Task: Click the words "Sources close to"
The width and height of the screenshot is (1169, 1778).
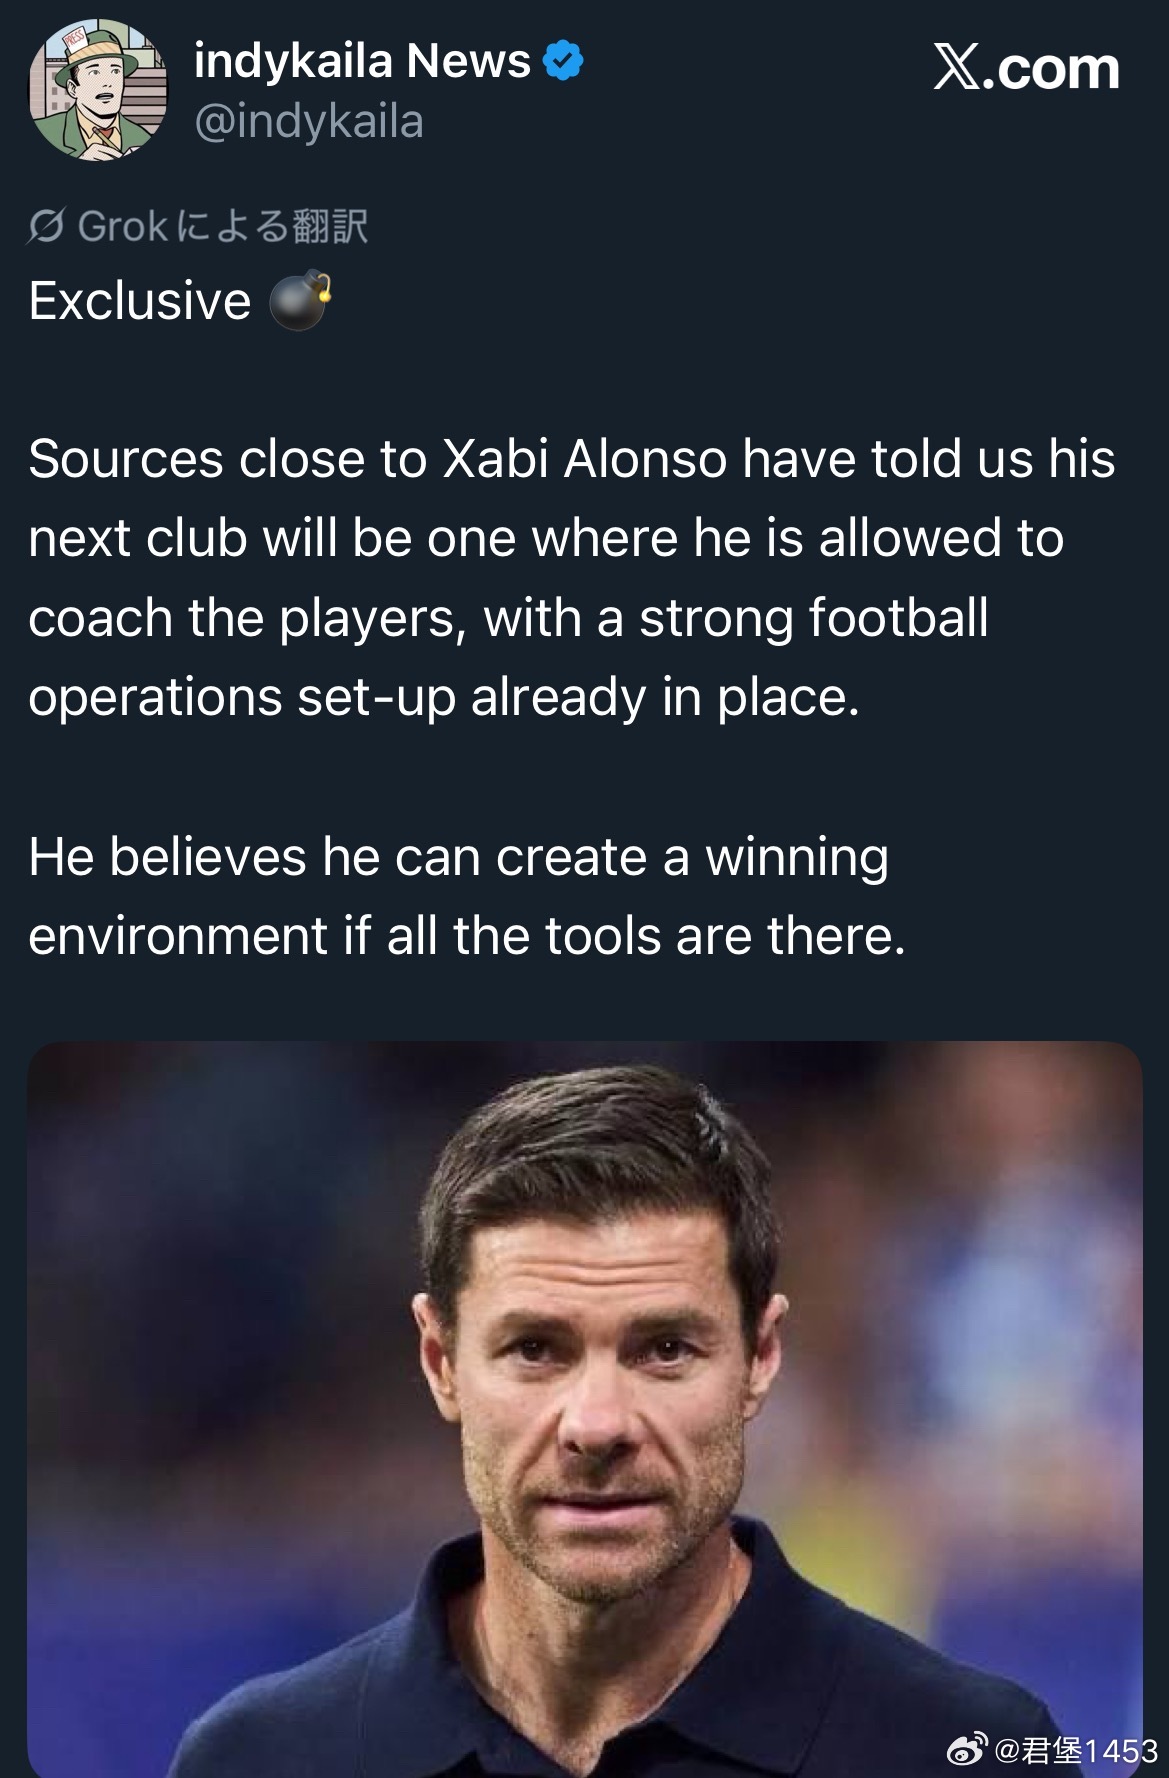Action: click(x=227, y=460)
